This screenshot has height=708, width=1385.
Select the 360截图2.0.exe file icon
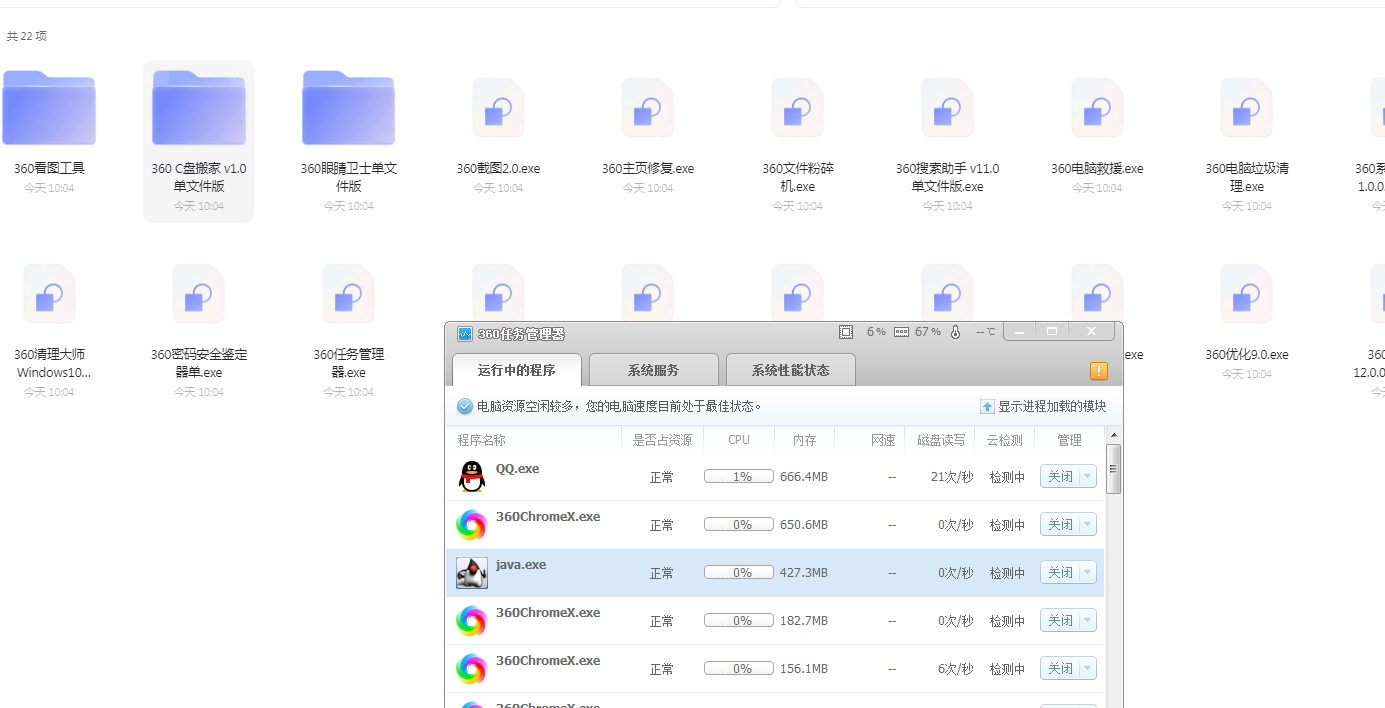pos(498,108)
